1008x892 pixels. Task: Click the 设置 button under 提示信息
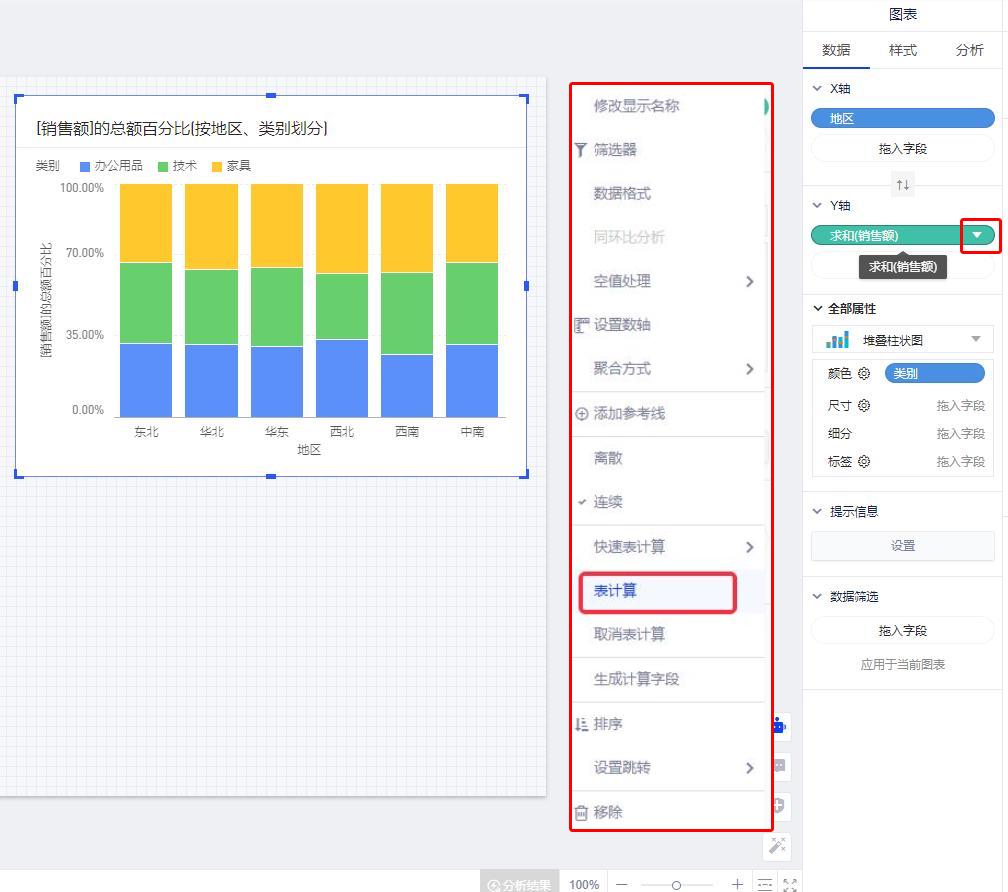point(902,545)
